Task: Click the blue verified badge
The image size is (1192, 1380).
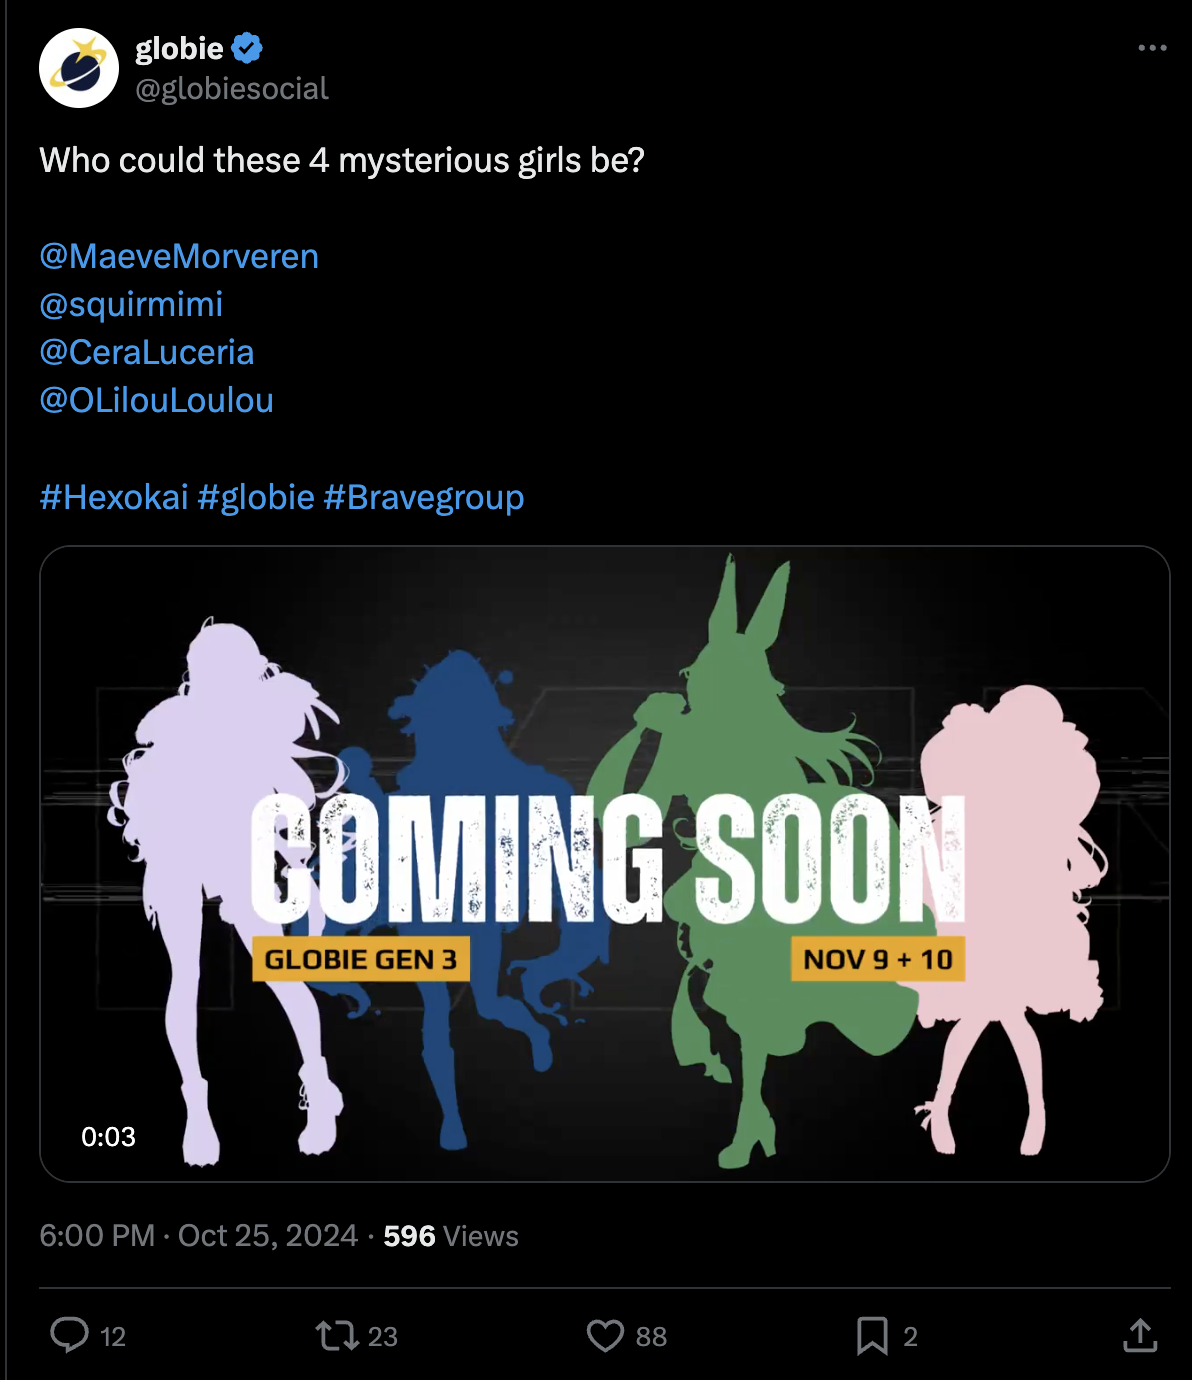Action: (x=247, y=48)
